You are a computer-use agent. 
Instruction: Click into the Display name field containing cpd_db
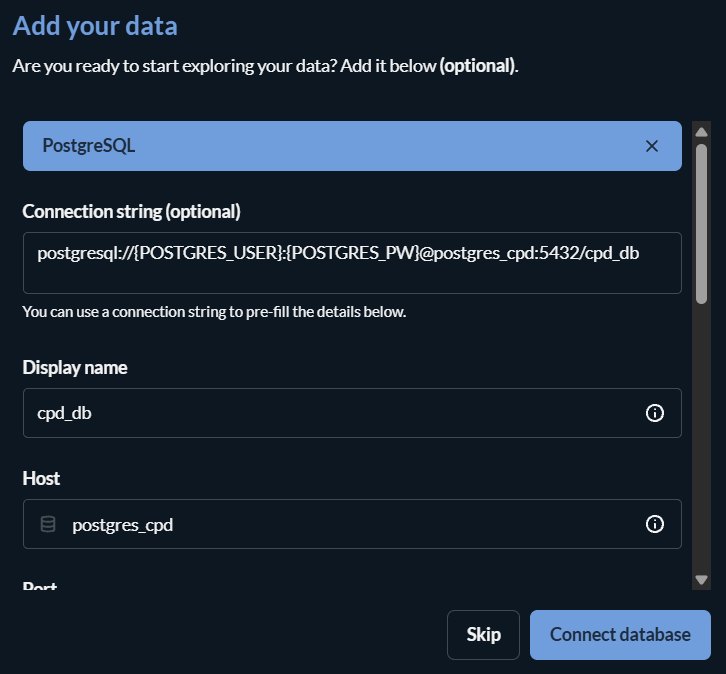click(x=330, y=413)
